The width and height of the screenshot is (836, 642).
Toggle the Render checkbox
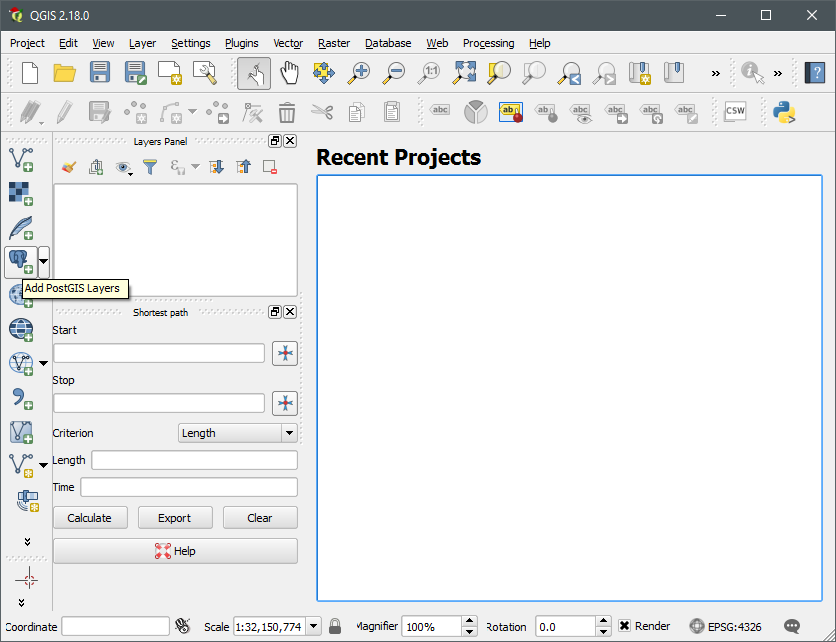[x=624, y=626]
